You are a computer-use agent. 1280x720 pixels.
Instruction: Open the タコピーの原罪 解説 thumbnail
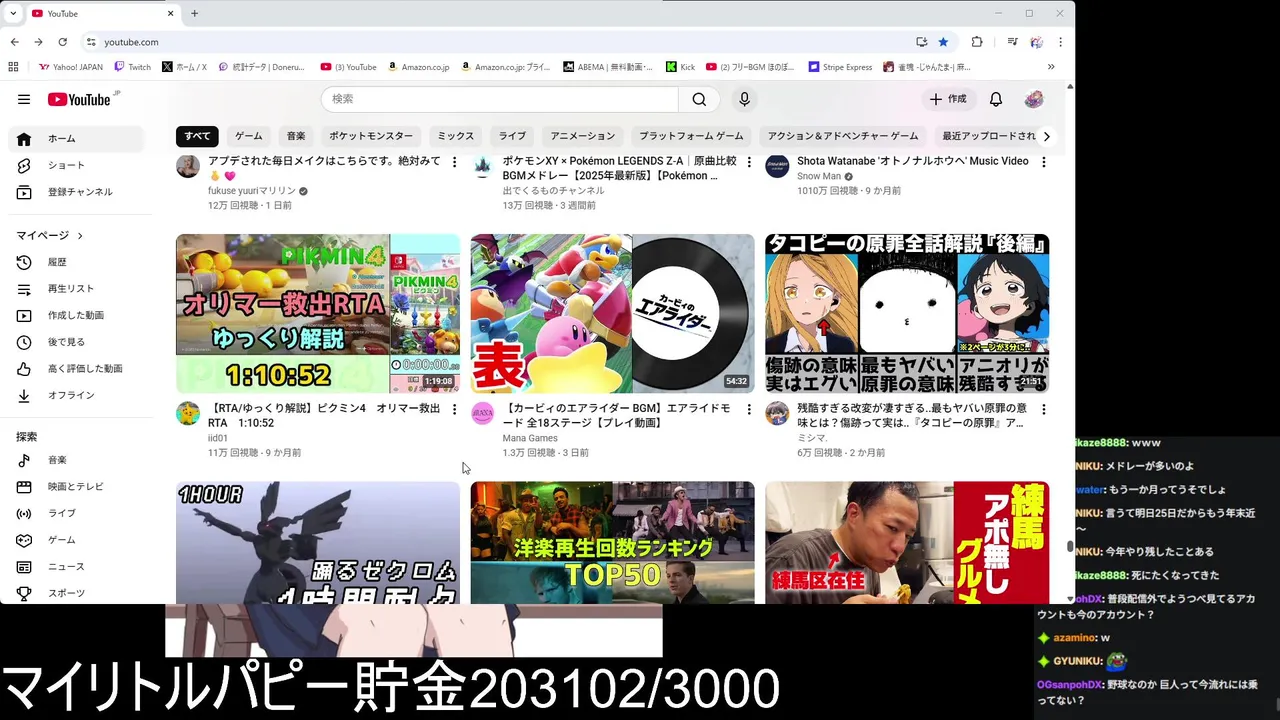coord(907,314)
